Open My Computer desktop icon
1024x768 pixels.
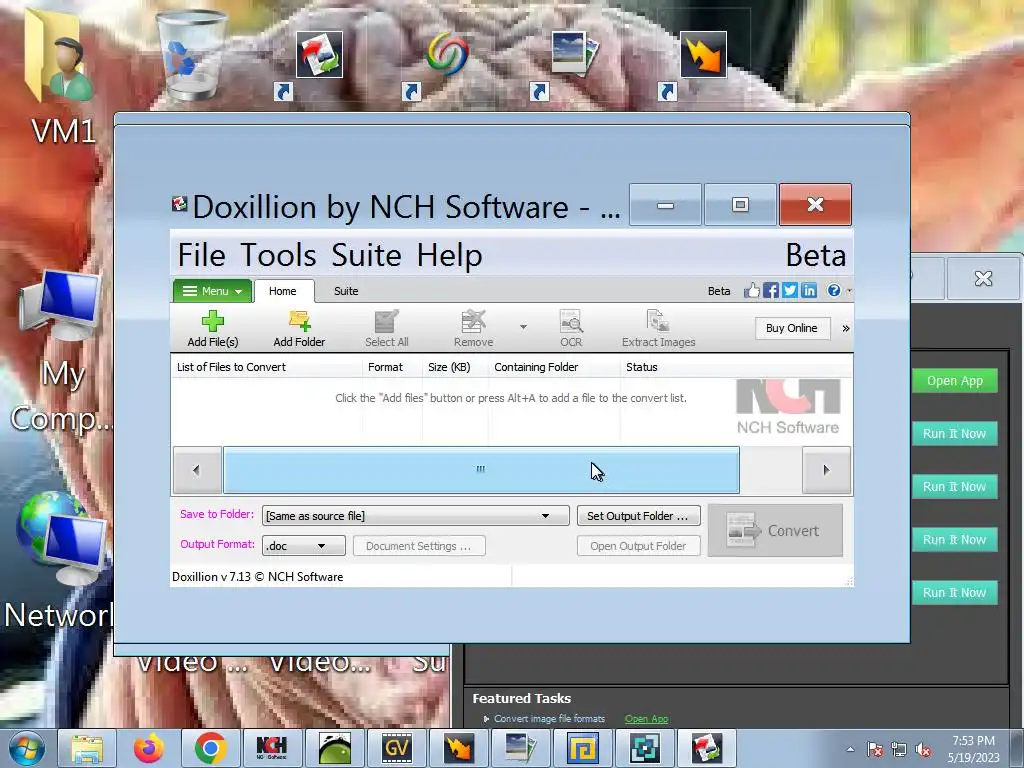(61, 307)
